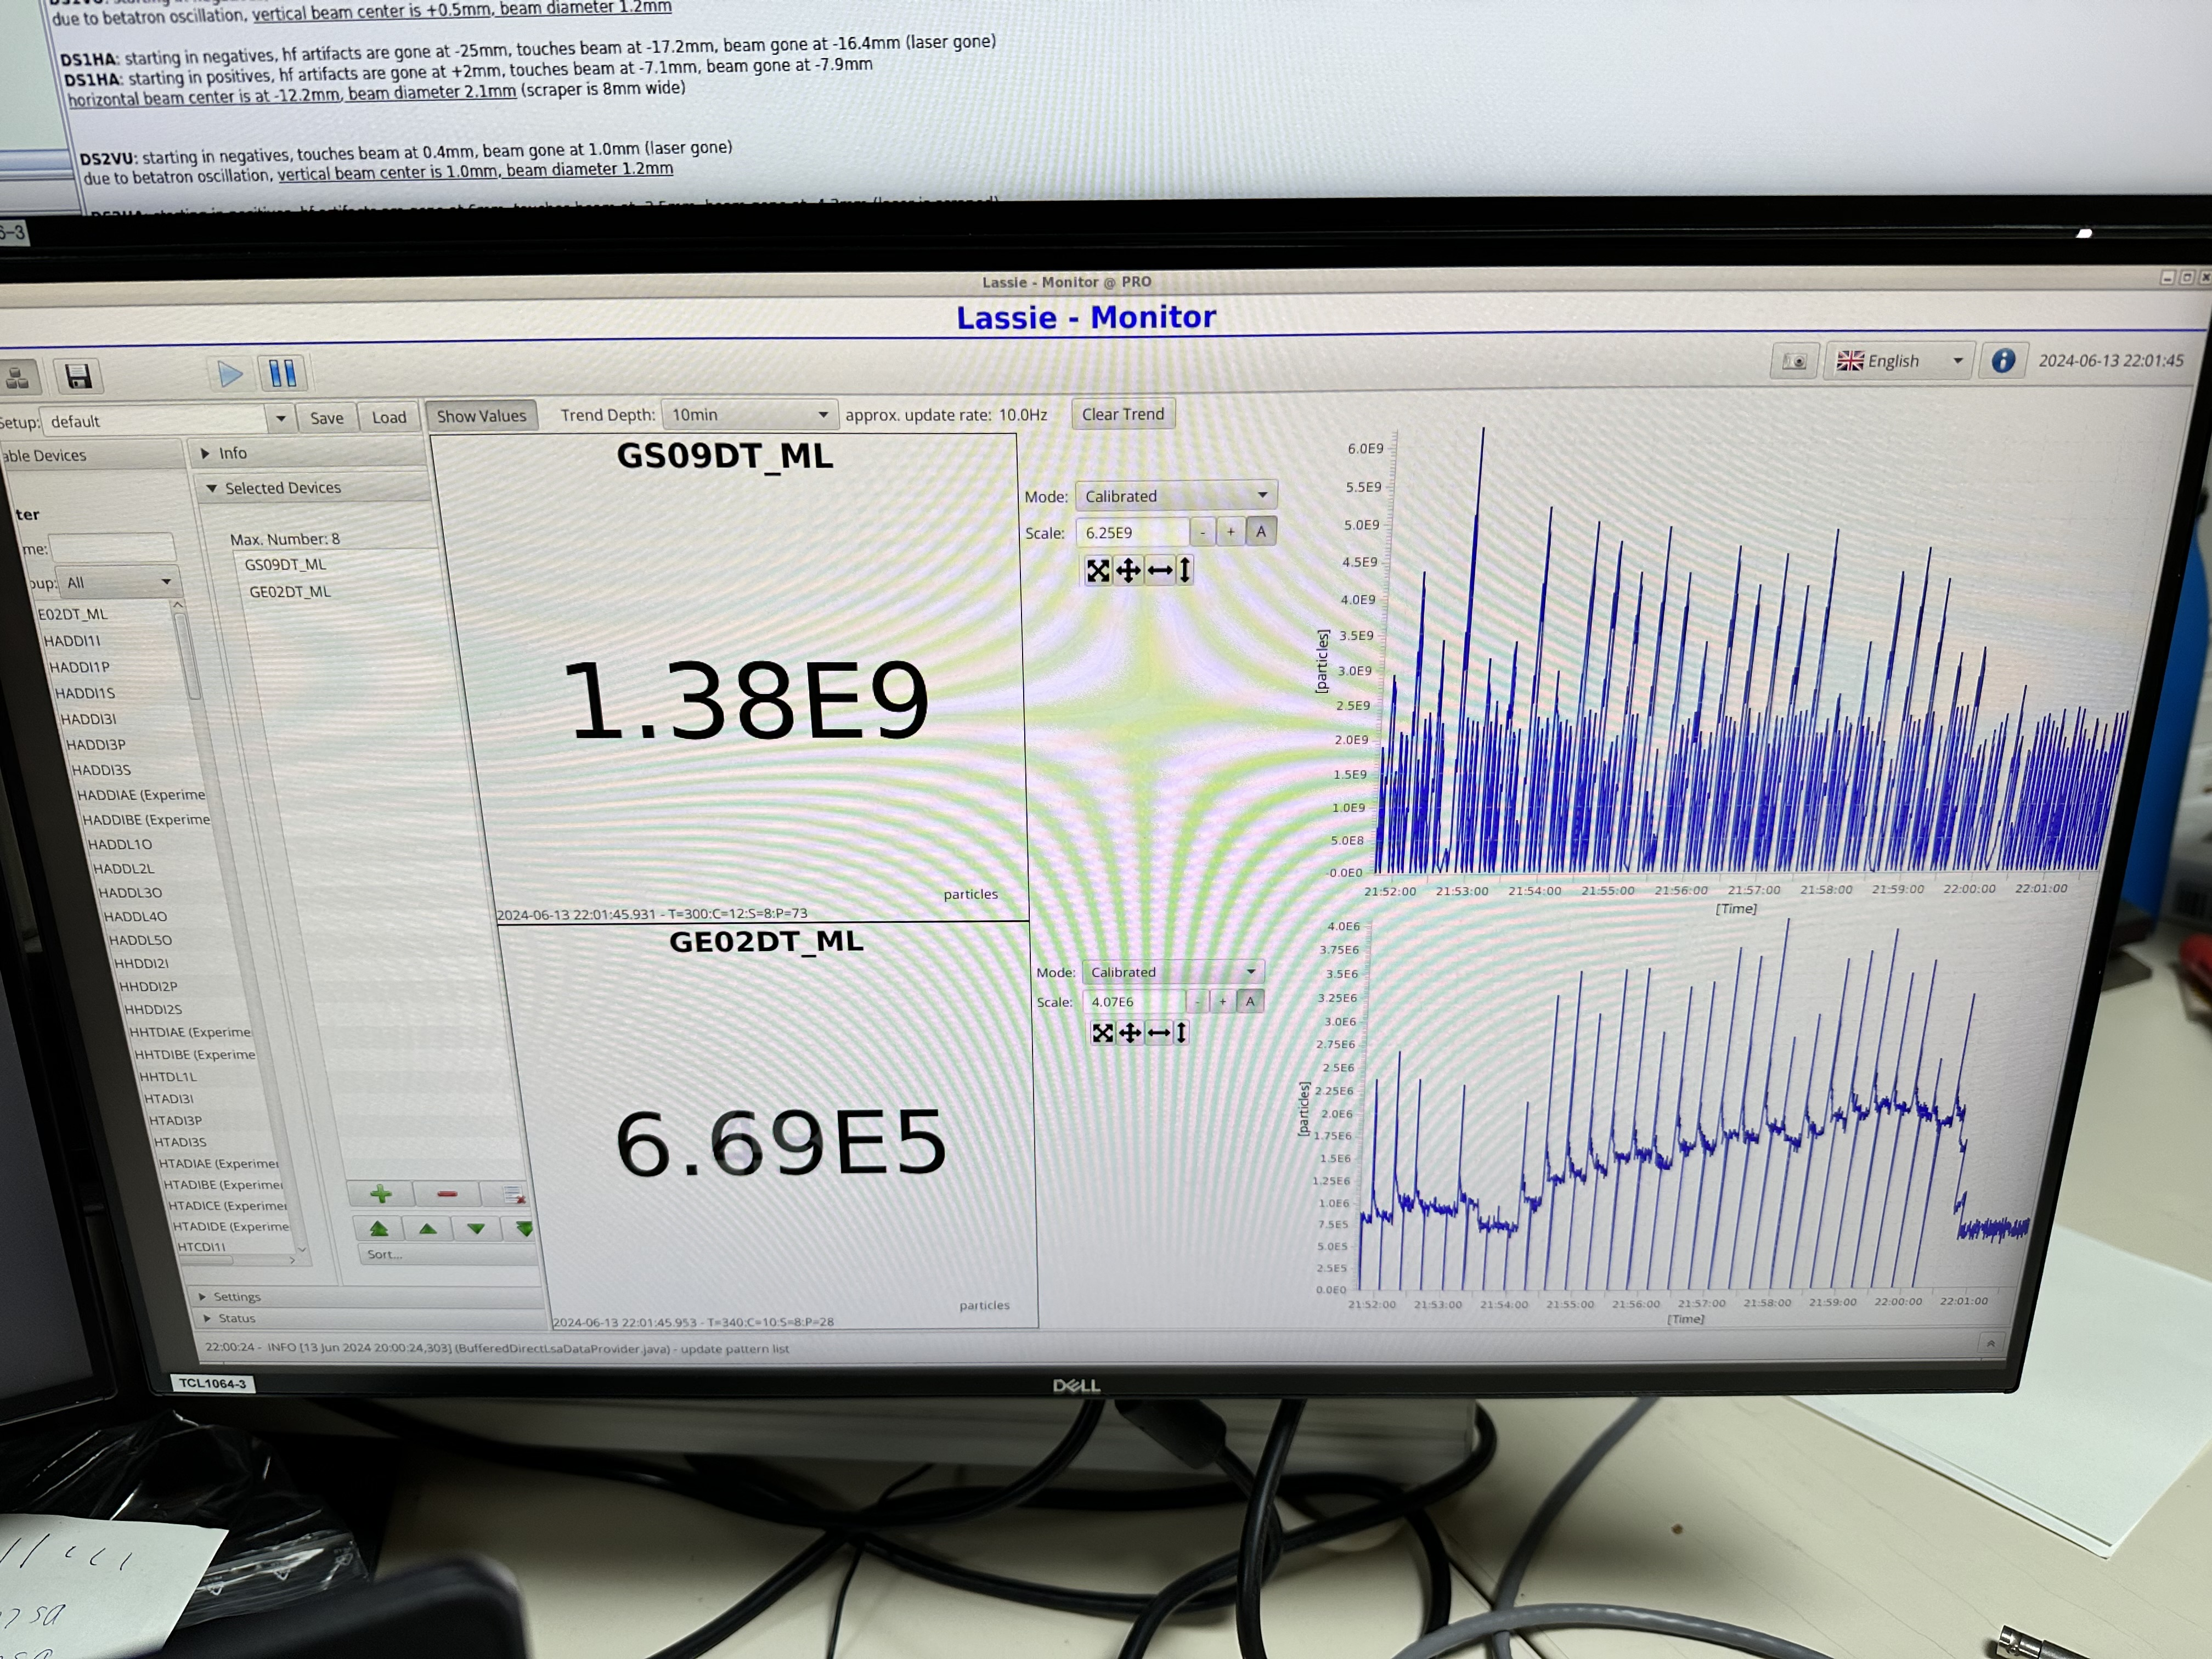Open the English language dropdown
Viewport: 2212px width, 1659px height.
(x=1899, y=361)
